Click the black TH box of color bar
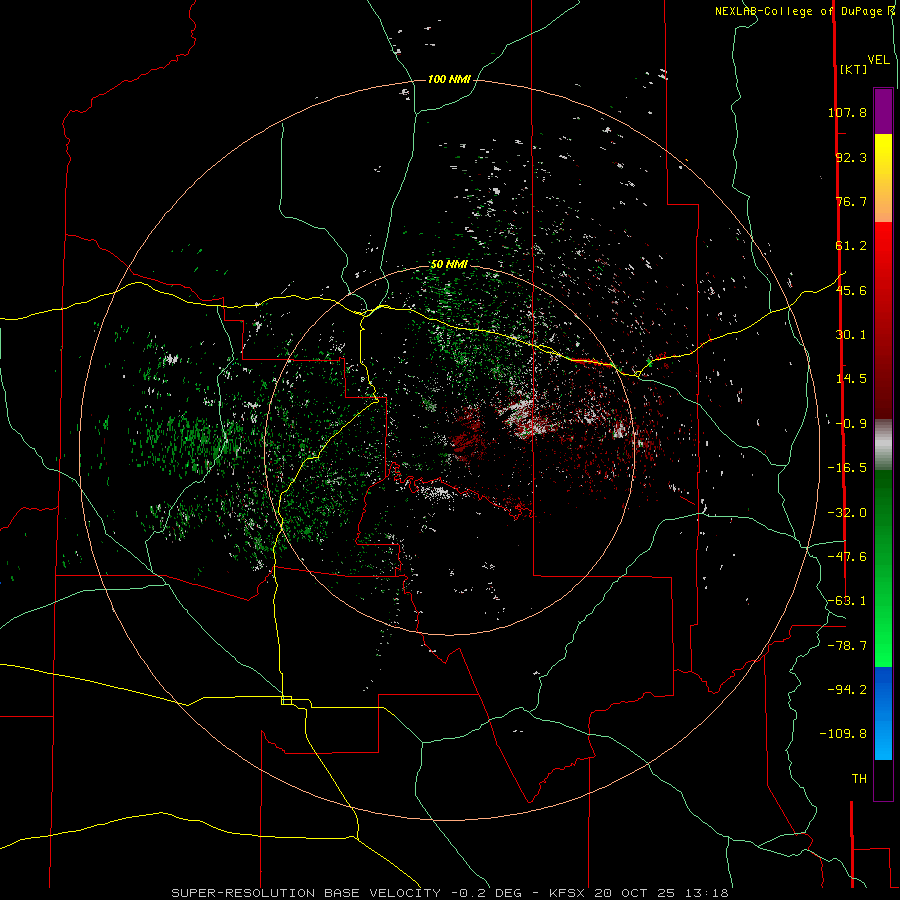The image size is (900, 900). pyautogui.click(x=883, y=780)
